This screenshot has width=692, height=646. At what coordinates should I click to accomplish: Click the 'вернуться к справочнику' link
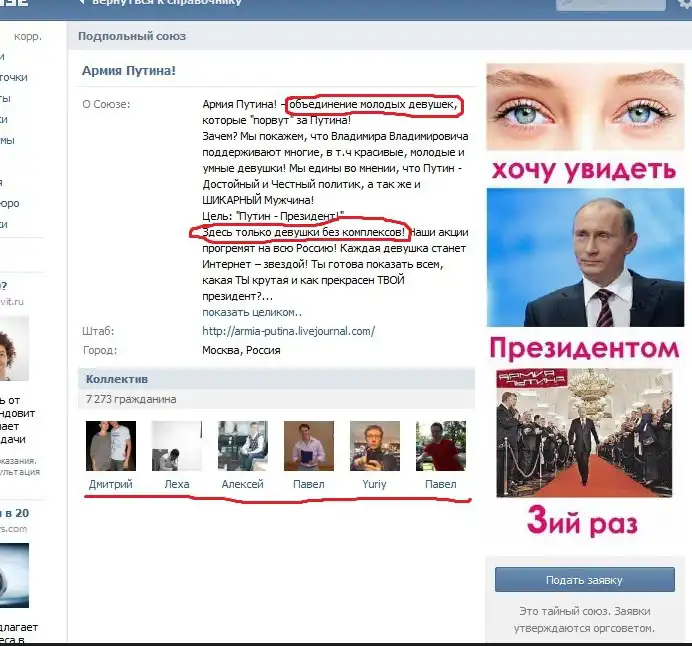[166, 3]
